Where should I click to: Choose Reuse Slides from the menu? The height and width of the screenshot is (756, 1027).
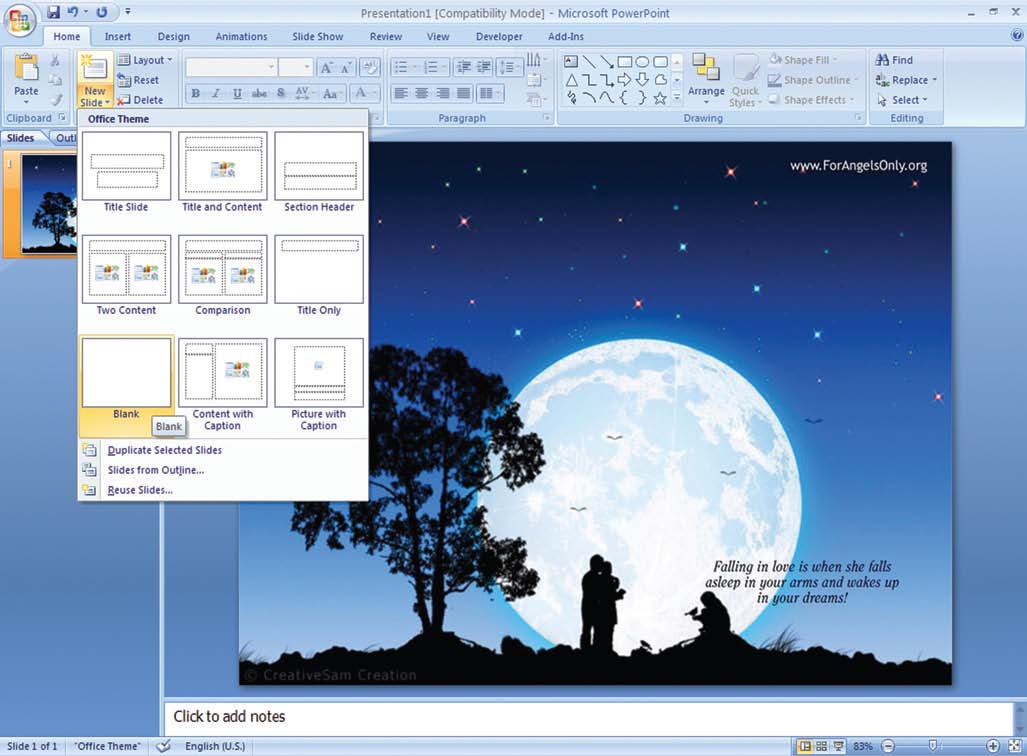[x=140, y=490]
